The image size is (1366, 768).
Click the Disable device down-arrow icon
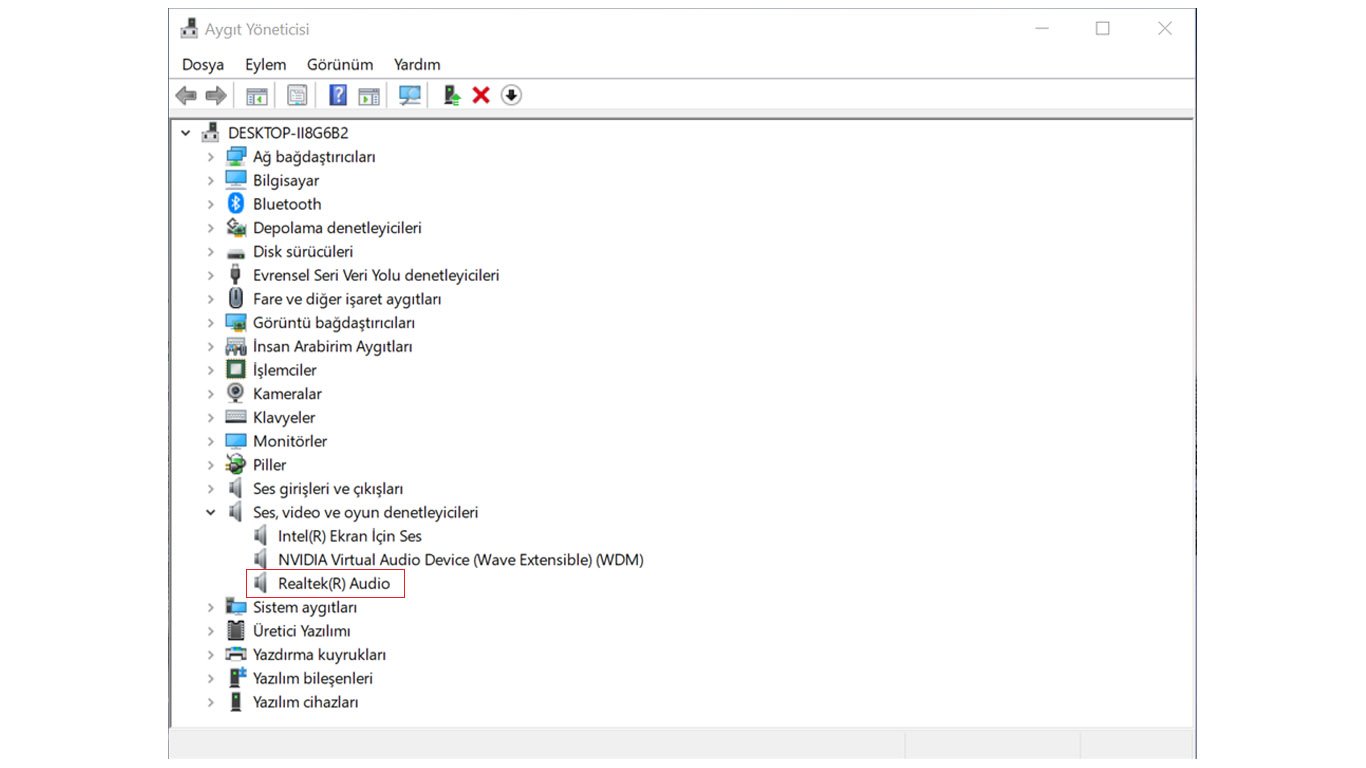tap(511, 95)
